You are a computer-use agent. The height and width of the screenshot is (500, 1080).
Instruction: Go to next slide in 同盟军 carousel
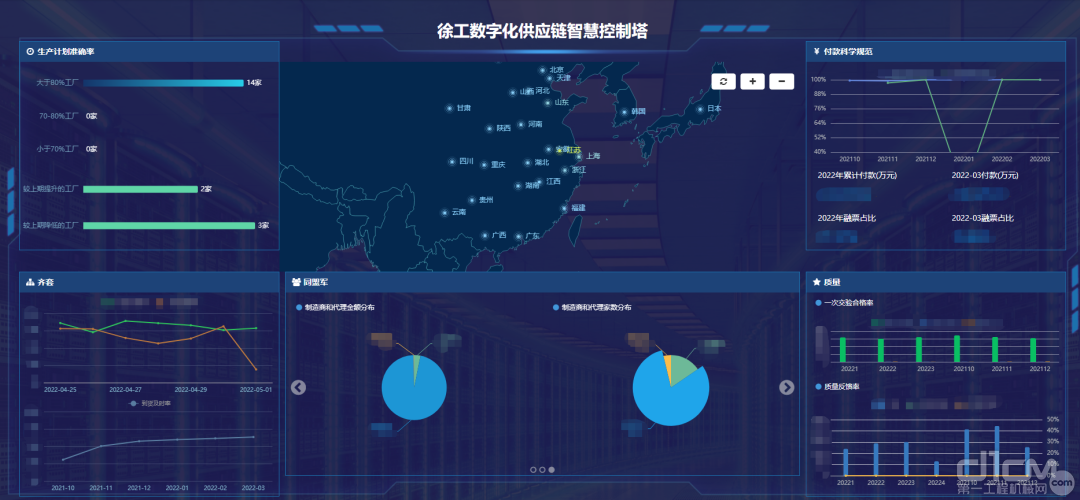coord(787,388)
